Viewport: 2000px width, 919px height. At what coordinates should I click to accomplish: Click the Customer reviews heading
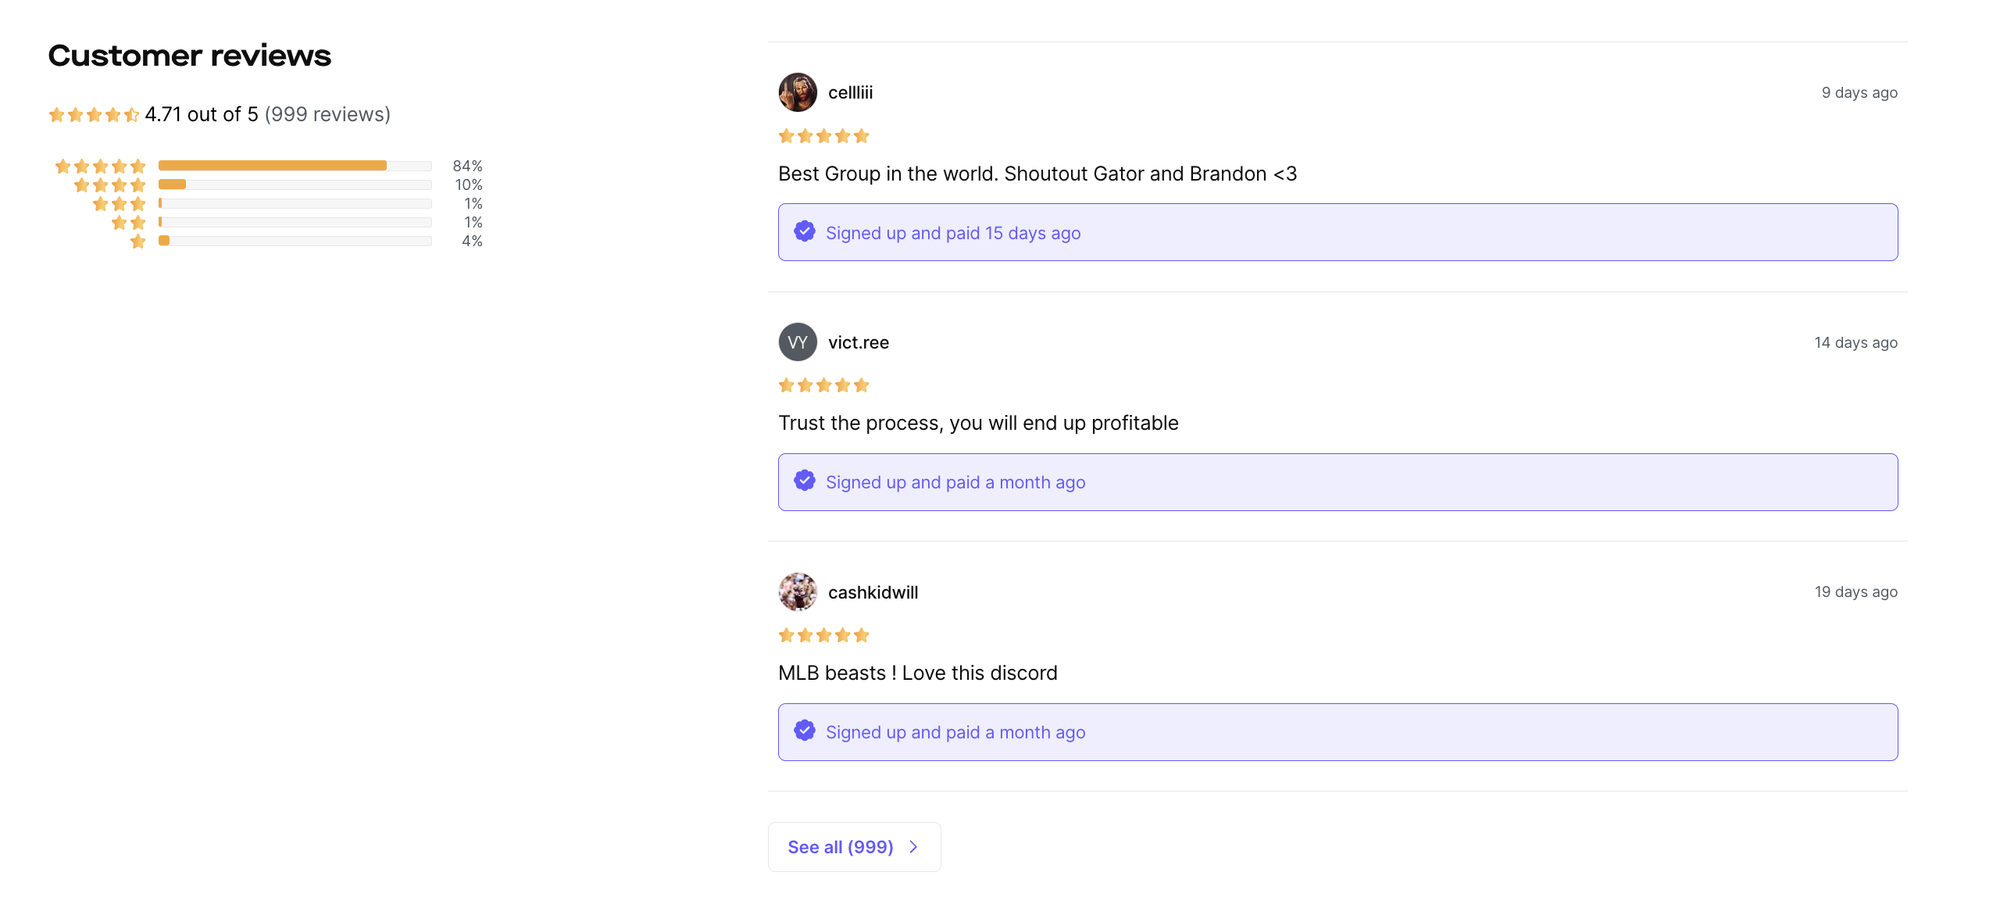coord(189,55)
